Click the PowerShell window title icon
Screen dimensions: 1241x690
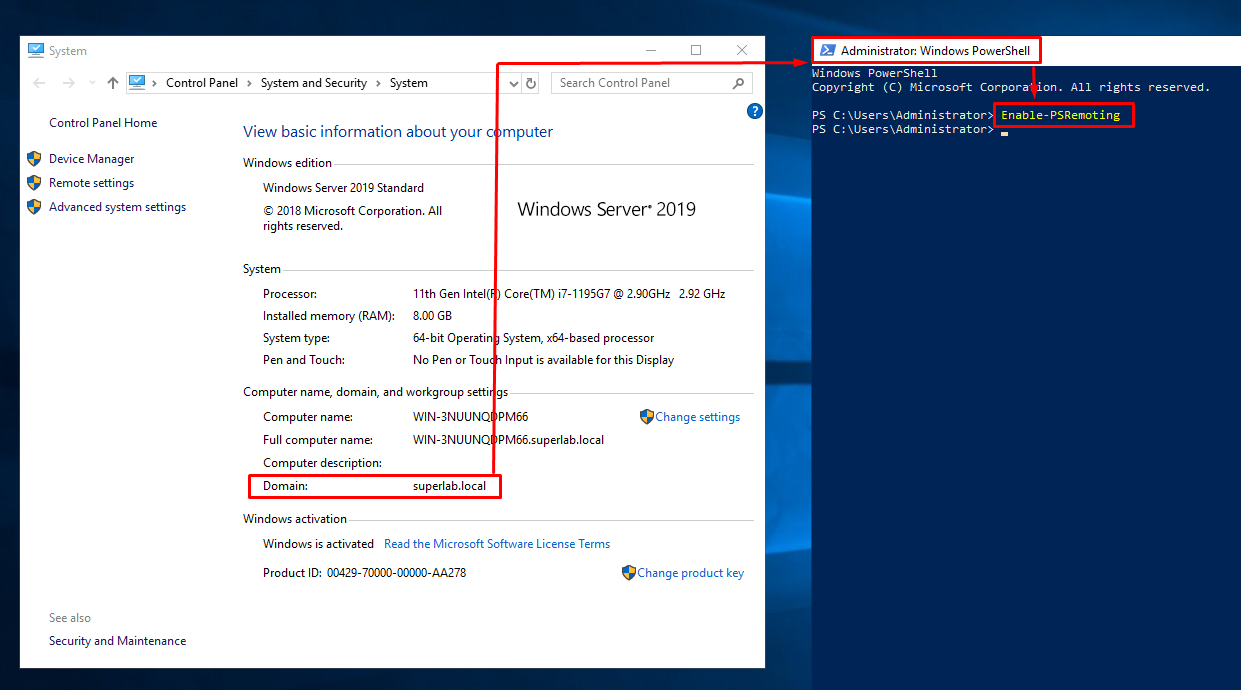click(828, 50)
